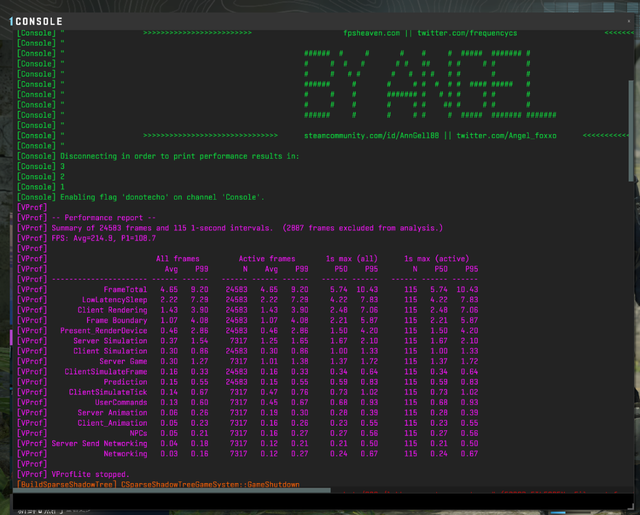
Task: Click the Server Send Networking row label
Action: (x=99, y=443)
